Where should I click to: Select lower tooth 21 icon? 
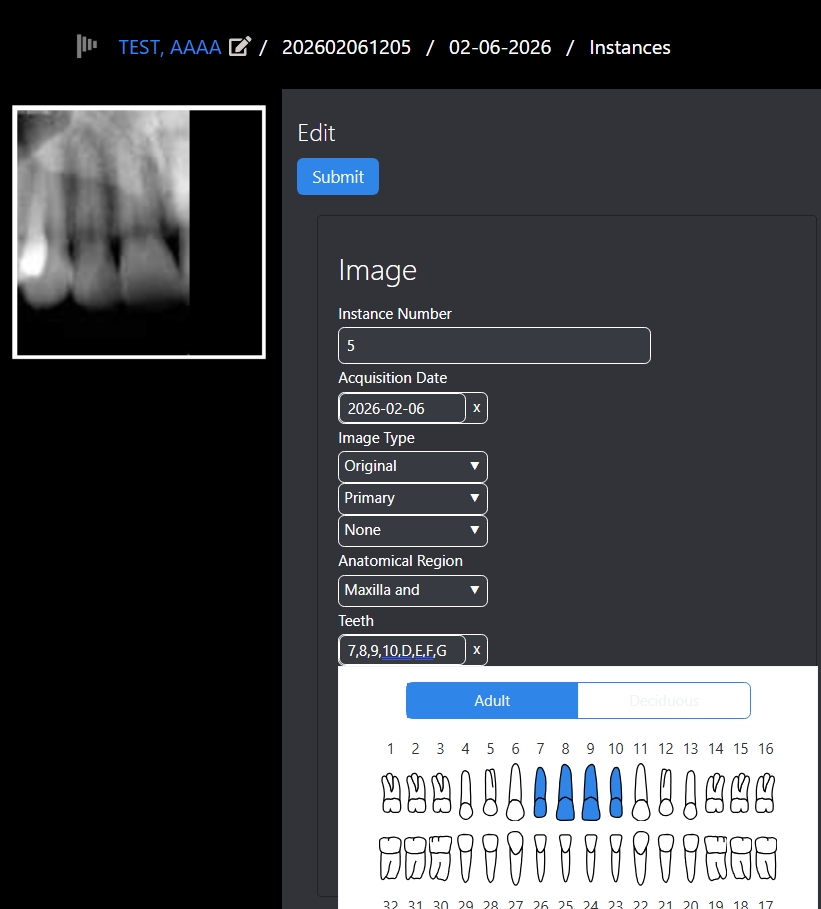(666, 858)
